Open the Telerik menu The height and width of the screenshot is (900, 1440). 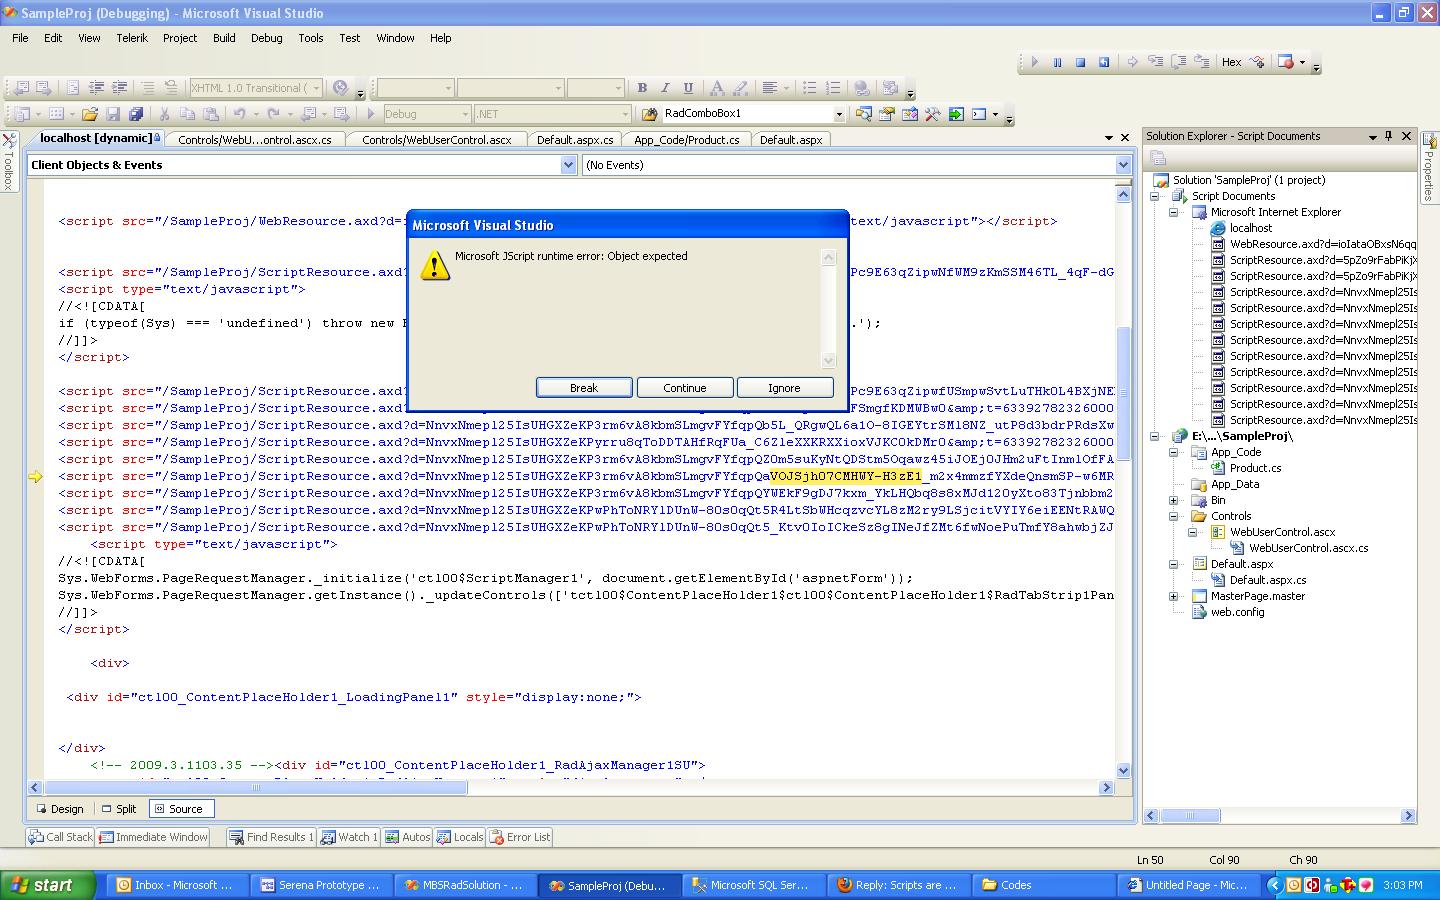point(132,38)
